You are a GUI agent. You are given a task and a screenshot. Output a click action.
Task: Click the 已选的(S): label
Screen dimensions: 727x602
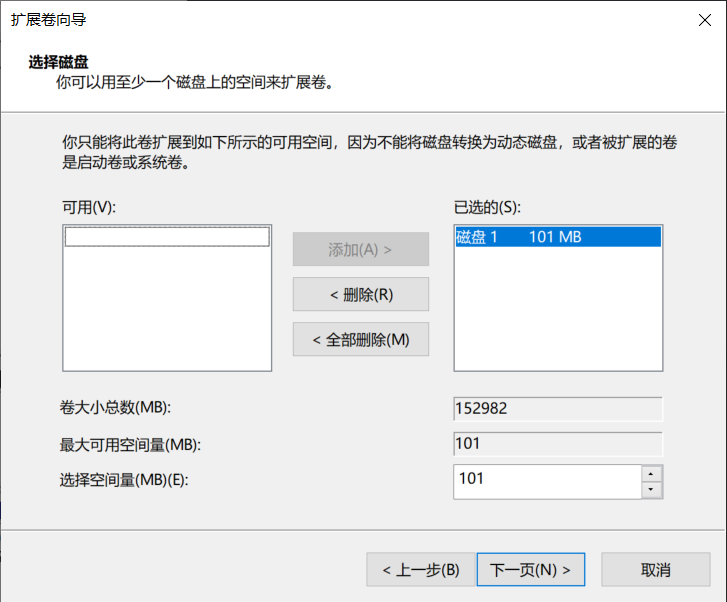point(487,207)
